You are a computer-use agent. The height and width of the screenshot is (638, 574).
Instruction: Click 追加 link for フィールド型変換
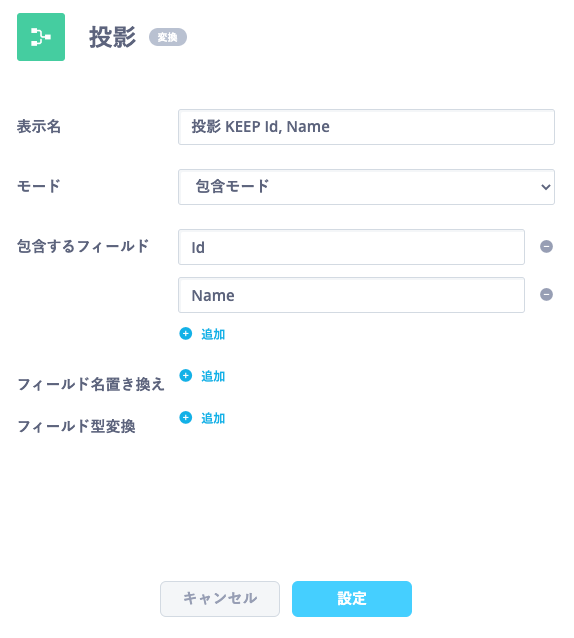pyautogui.click(x=213, y=418)
